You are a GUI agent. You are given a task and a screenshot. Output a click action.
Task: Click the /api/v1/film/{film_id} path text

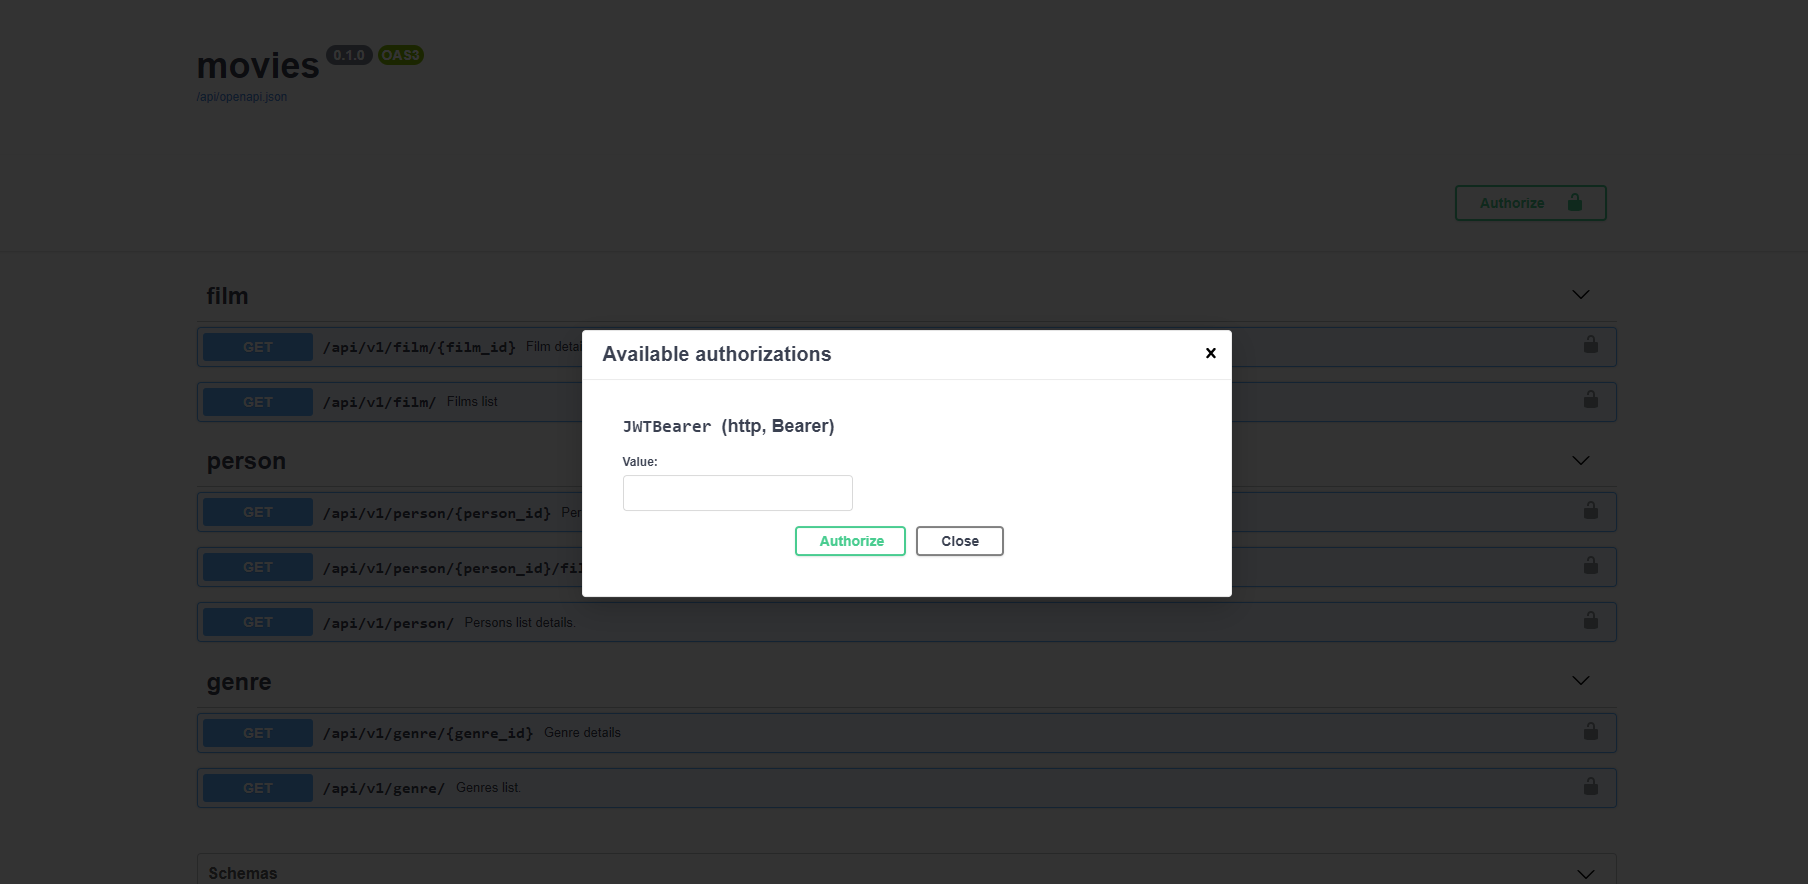tap(419, 347)
